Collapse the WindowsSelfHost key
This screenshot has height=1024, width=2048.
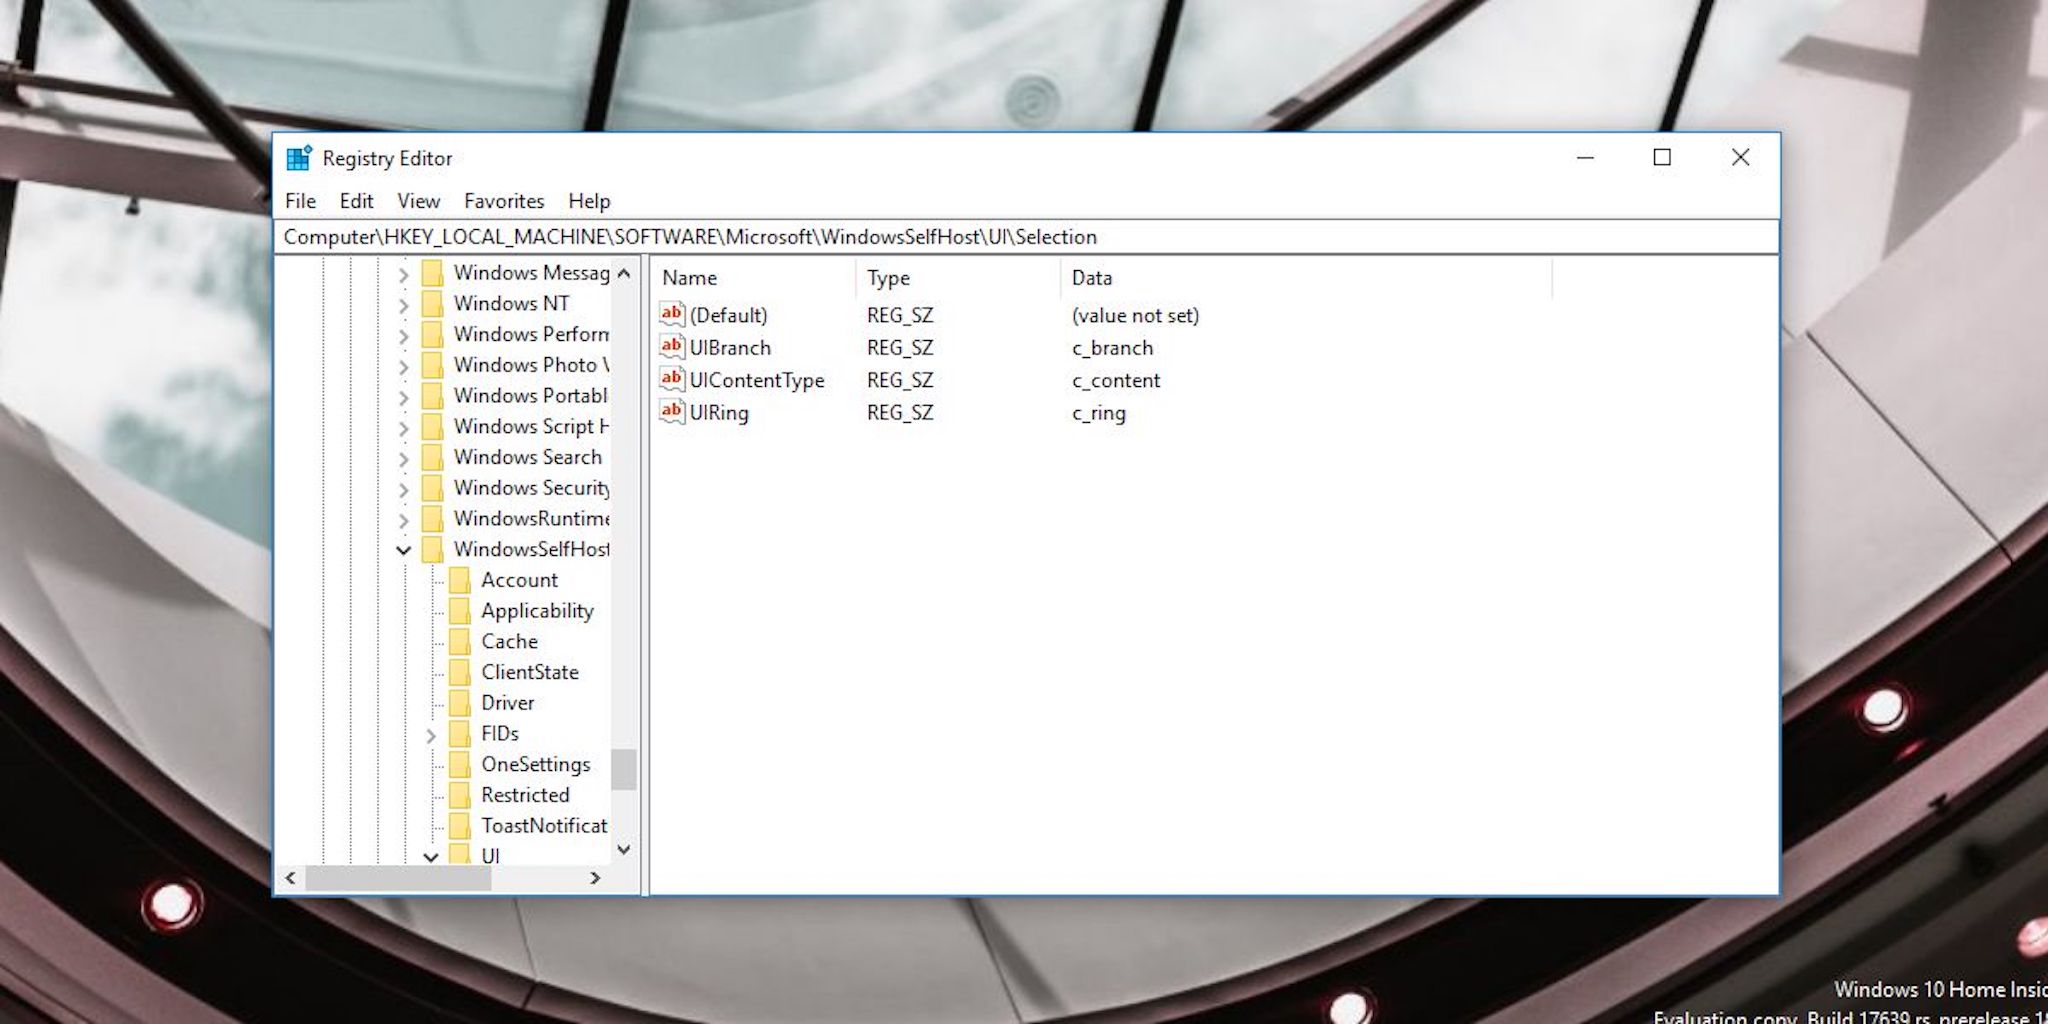point(403,550)
